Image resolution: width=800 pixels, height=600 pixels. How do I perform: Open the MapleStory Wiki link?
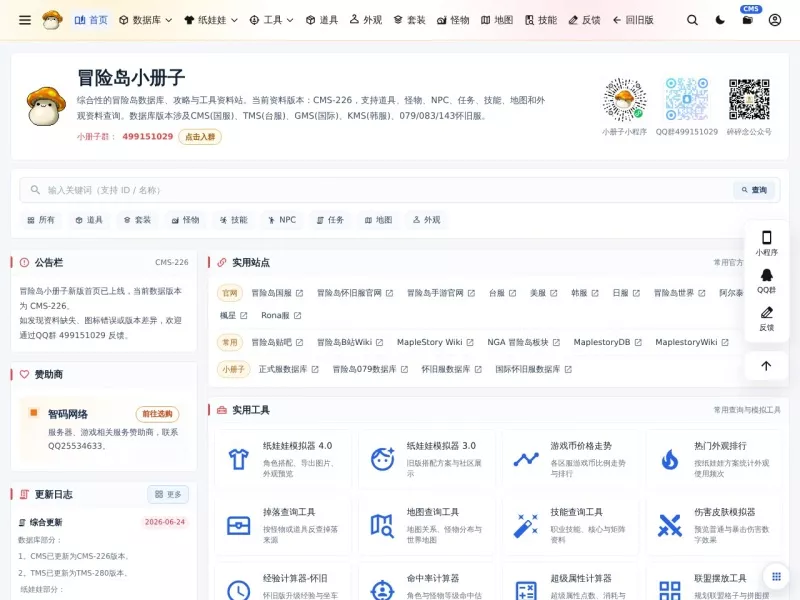[x=435, y=342]
